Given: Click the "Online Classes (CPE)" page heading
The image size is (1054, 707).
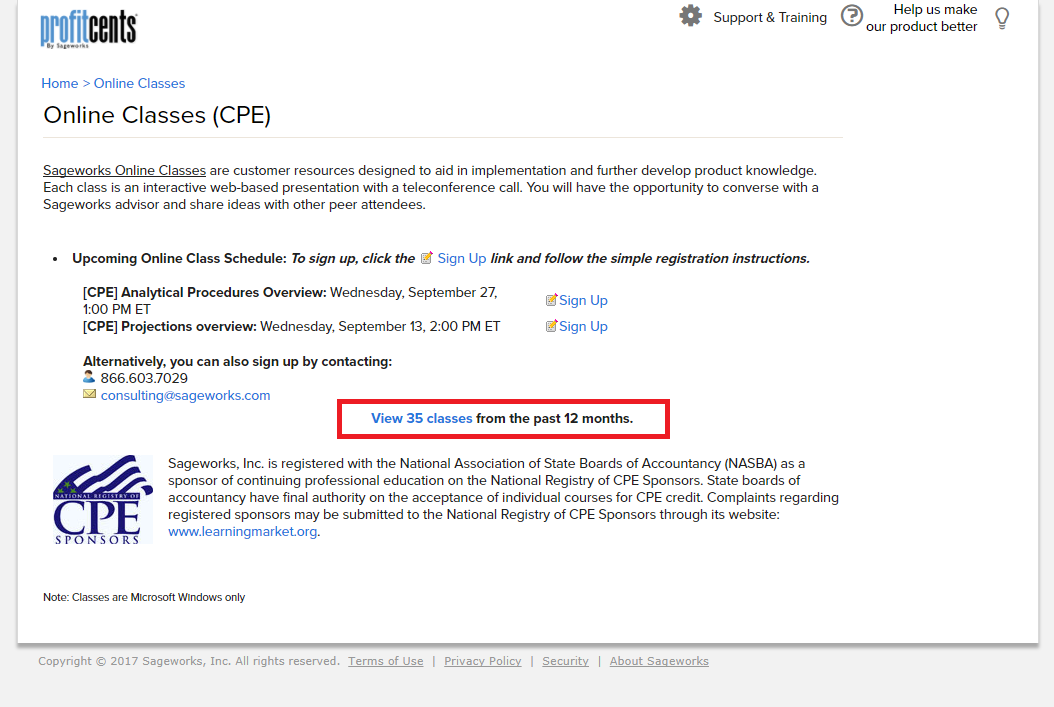Looking at the screenshot, I should pyautogui.click(x=157, y=116).
